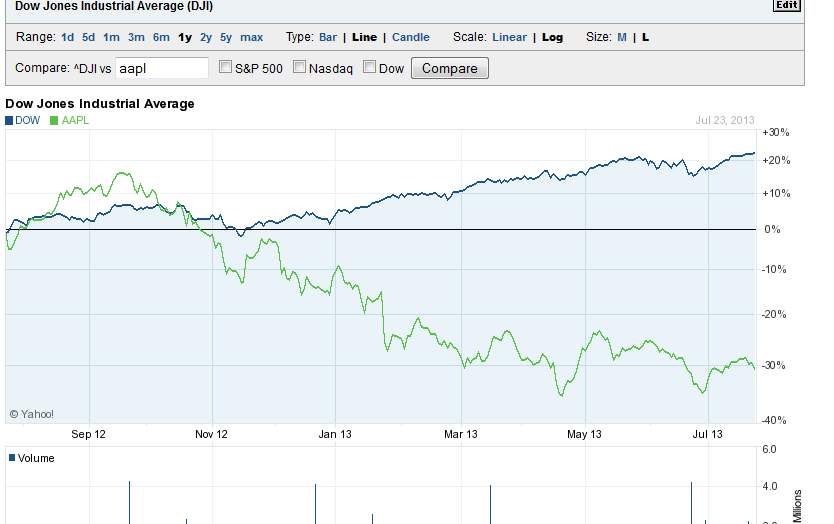834x524 pixels.
Task: Click the Volume label
Action: click(36, 458)
